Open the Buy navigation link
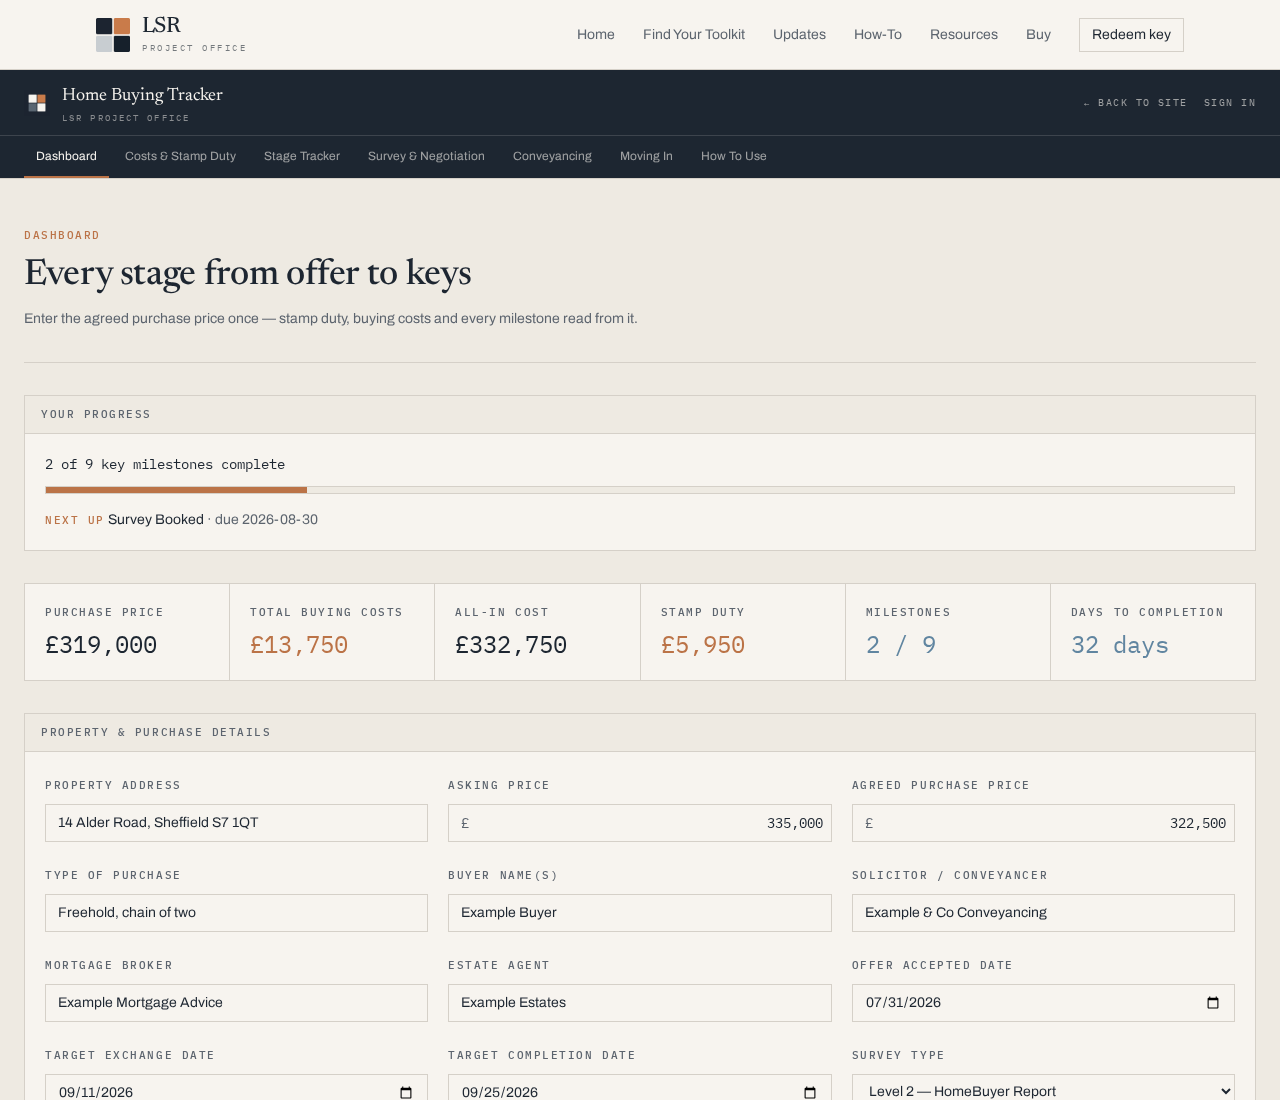 (x=1038, y=35)
